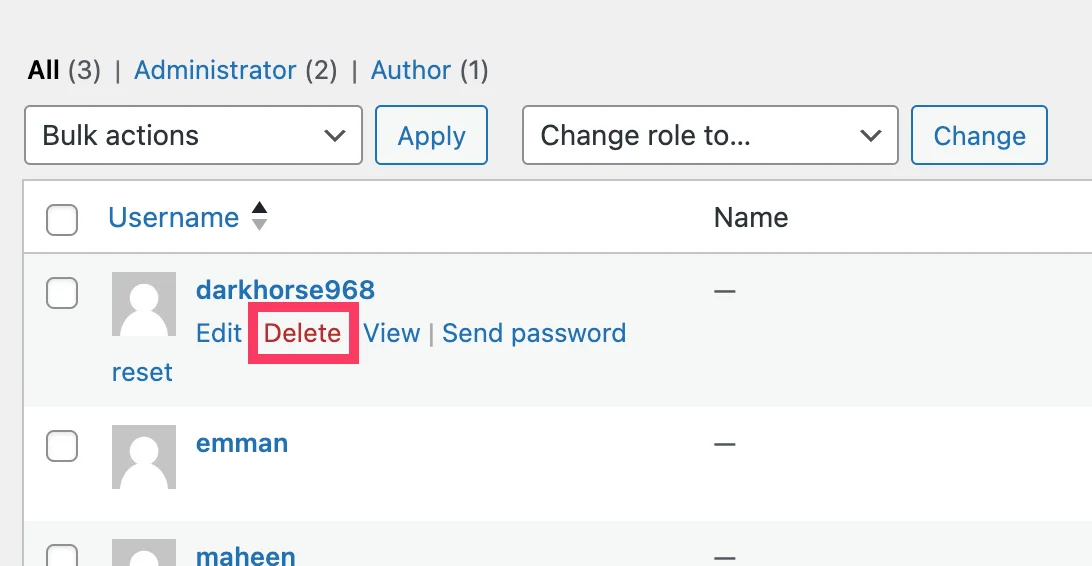Check the box for user darkhorse968

click(62, 293)
